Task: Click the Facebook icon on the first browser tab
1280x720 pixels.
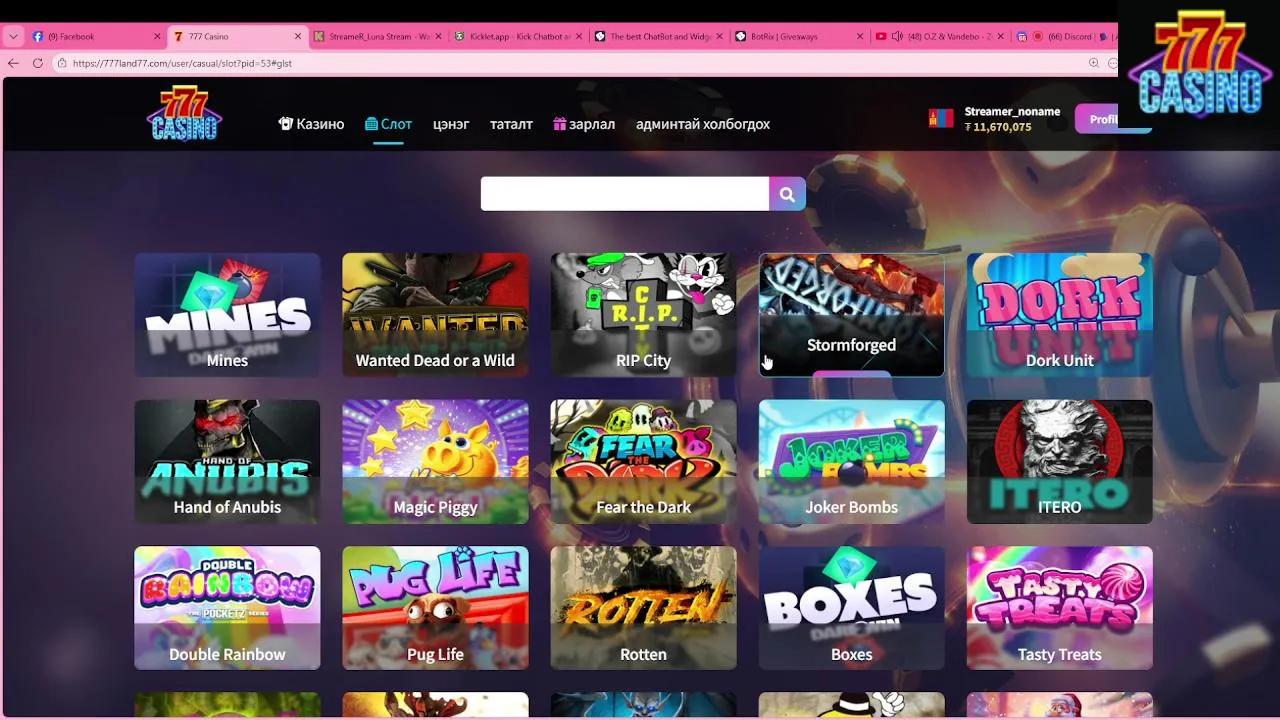Action: (x=37, y=35)
